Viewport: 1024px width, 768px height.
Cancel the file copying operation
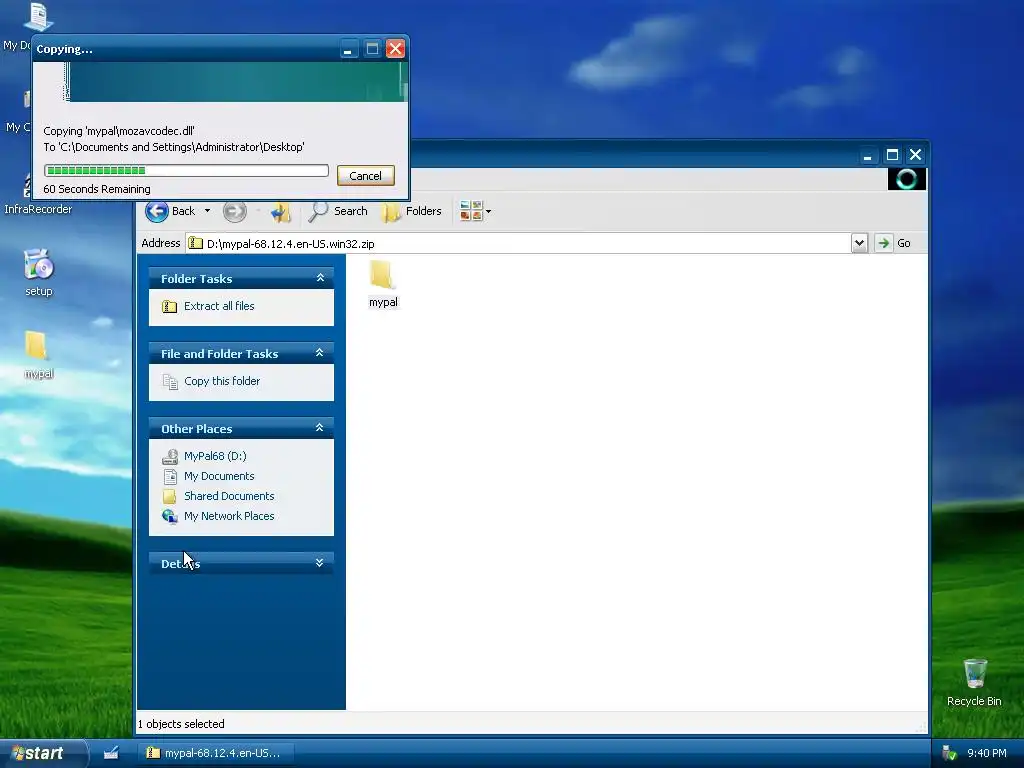click(366, 176)
